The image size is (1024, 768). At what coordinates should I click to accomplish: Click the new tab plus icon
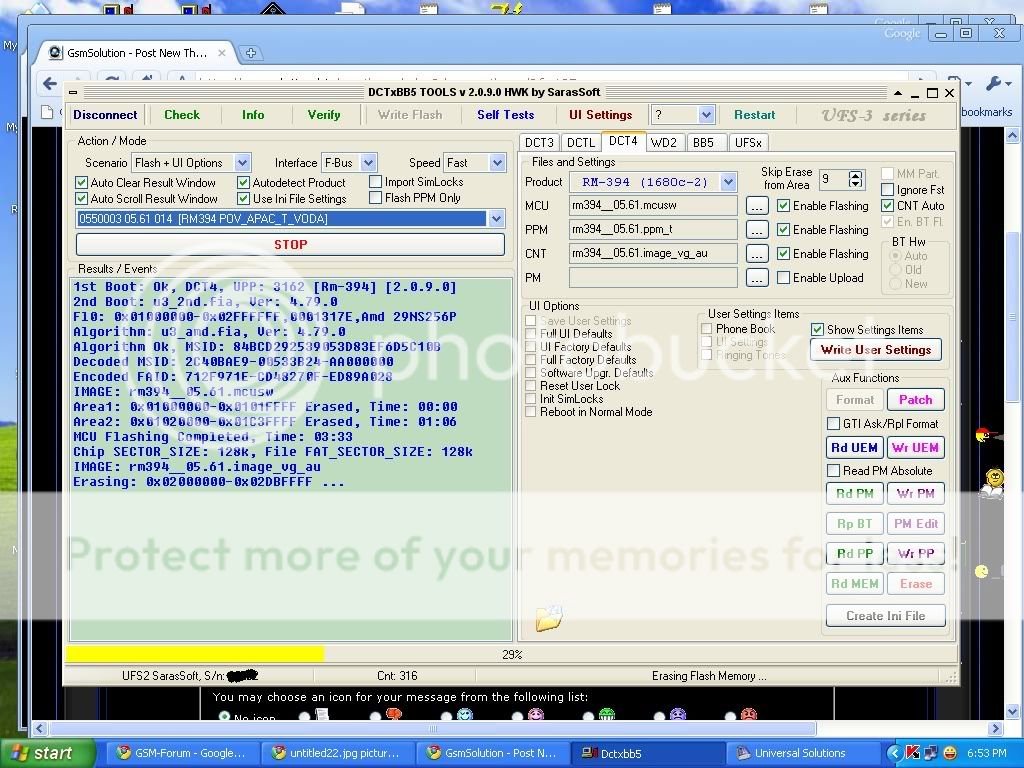click(x=250, y=53)
